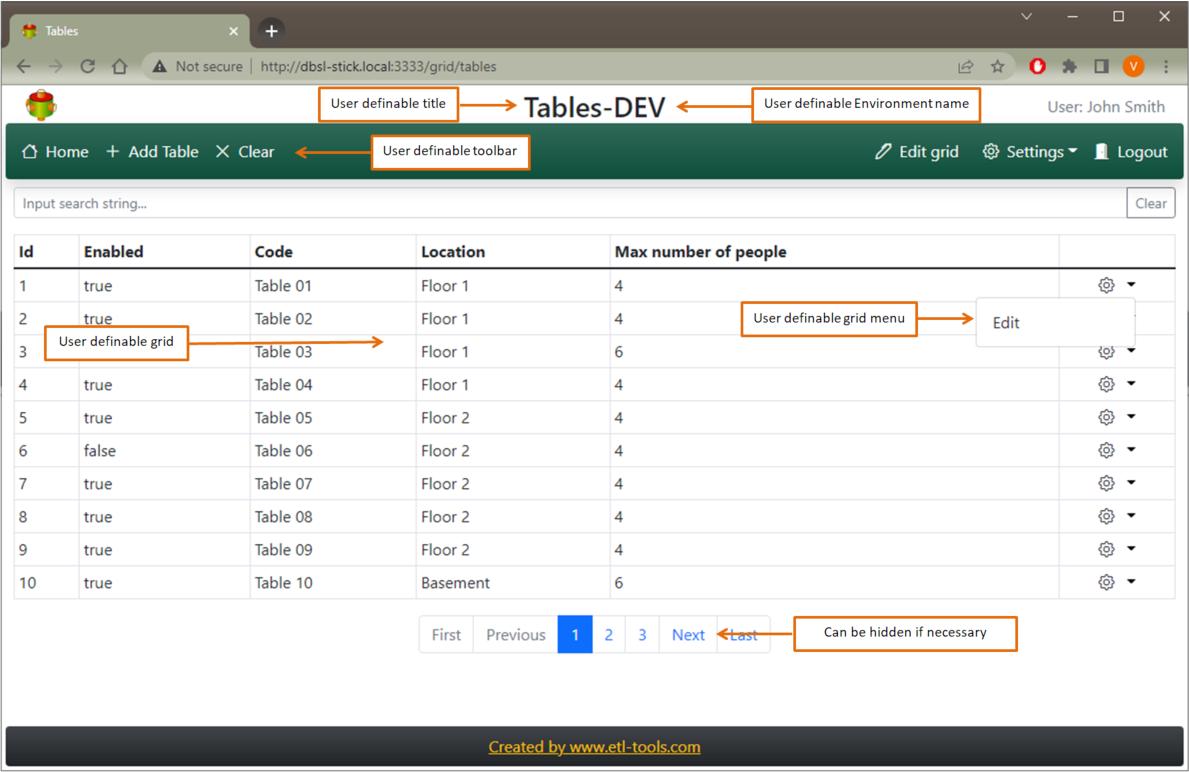This screenshot has height=772, width=1189.
Task: Go to page 3
Action: (642, 635)
